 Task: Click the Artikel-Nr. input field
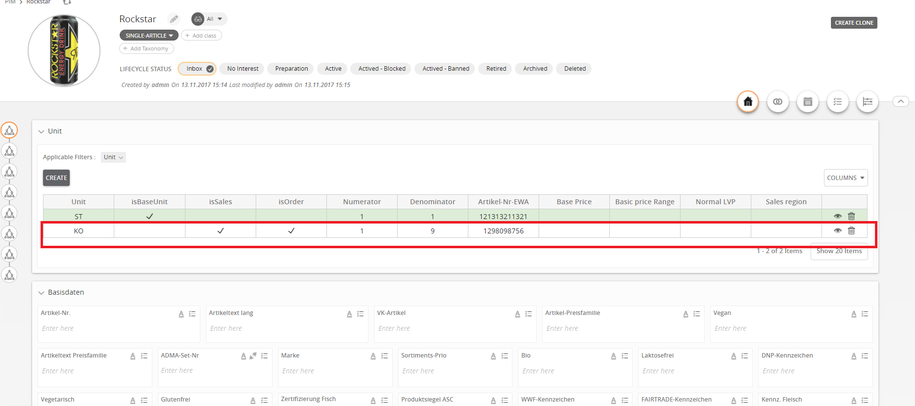click(x=120, y=328)
